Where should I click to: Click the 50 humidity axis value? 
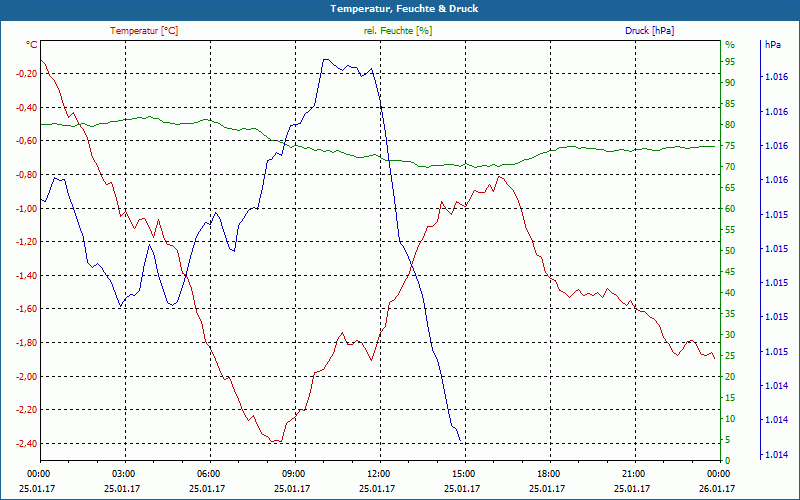tap(730, 251)
